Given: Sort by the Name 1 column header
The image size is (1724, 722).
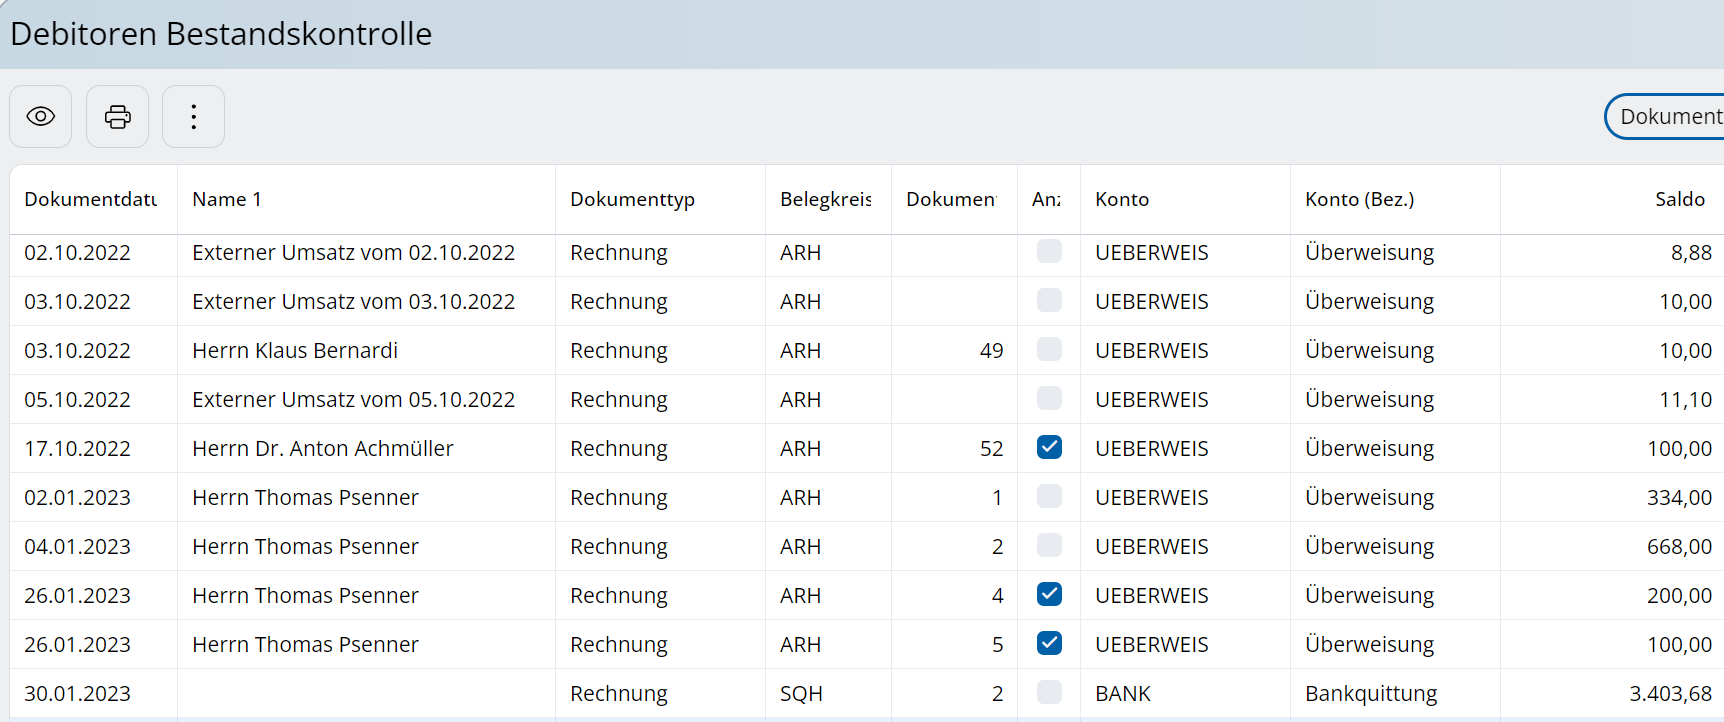Looking at the screenshot, I should (x=227, y=199).
